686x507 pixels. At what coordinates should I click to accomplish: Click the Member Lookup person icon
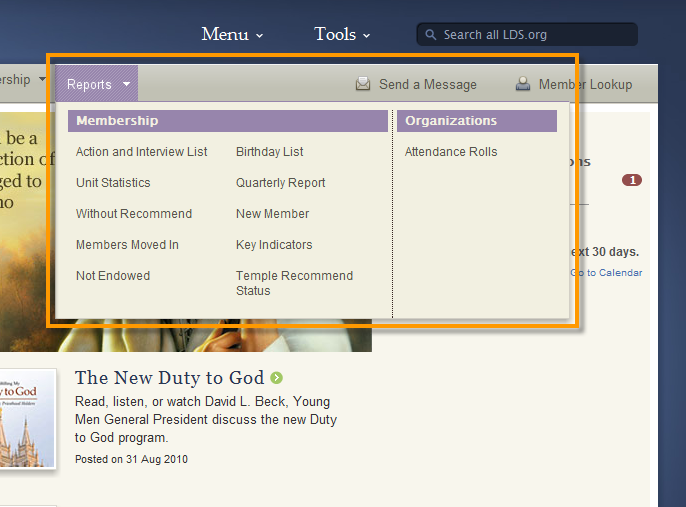522,83
